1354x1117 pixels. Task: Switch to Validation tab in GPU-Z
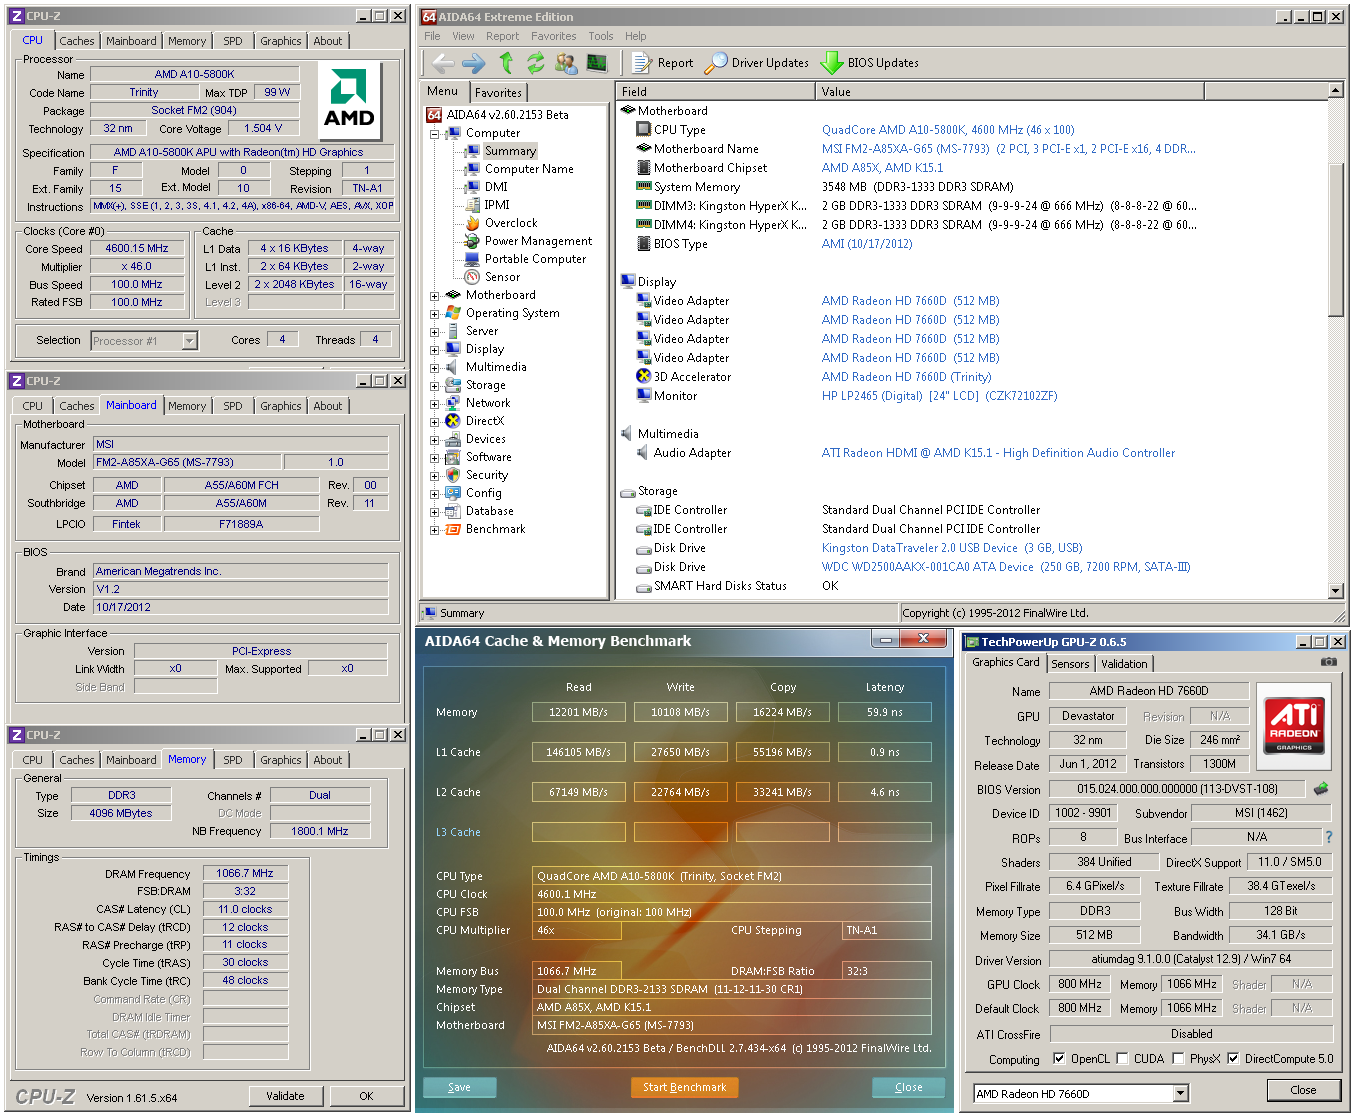coord(1124,664)
